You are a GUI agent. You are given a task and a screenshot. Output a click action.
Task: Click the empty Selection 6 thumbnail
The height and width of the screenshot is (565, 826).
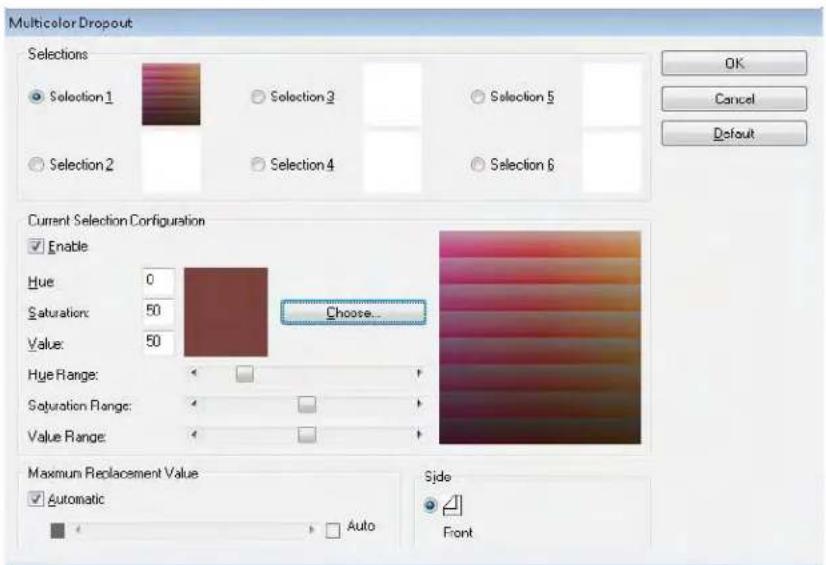coord(612,162)
